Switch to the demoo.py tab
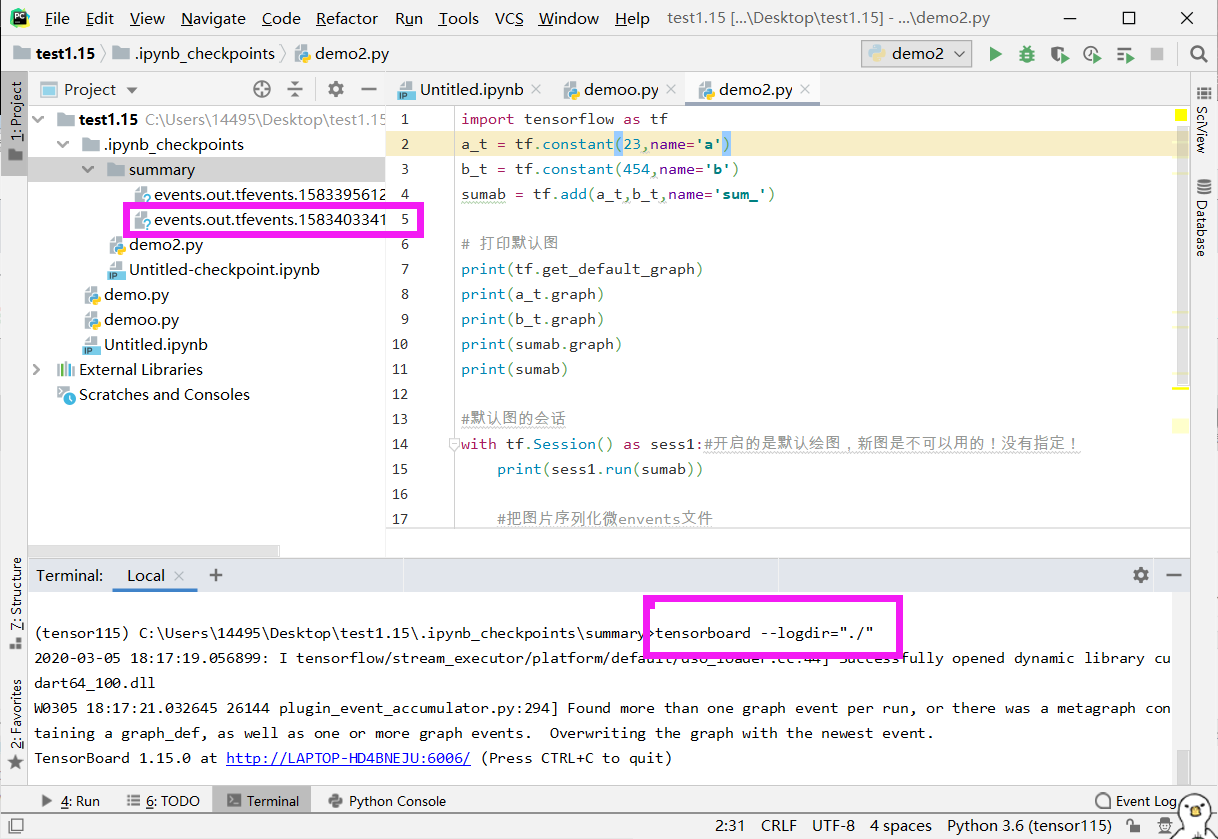Screen dimensions: 1218x839 (621, 90)
